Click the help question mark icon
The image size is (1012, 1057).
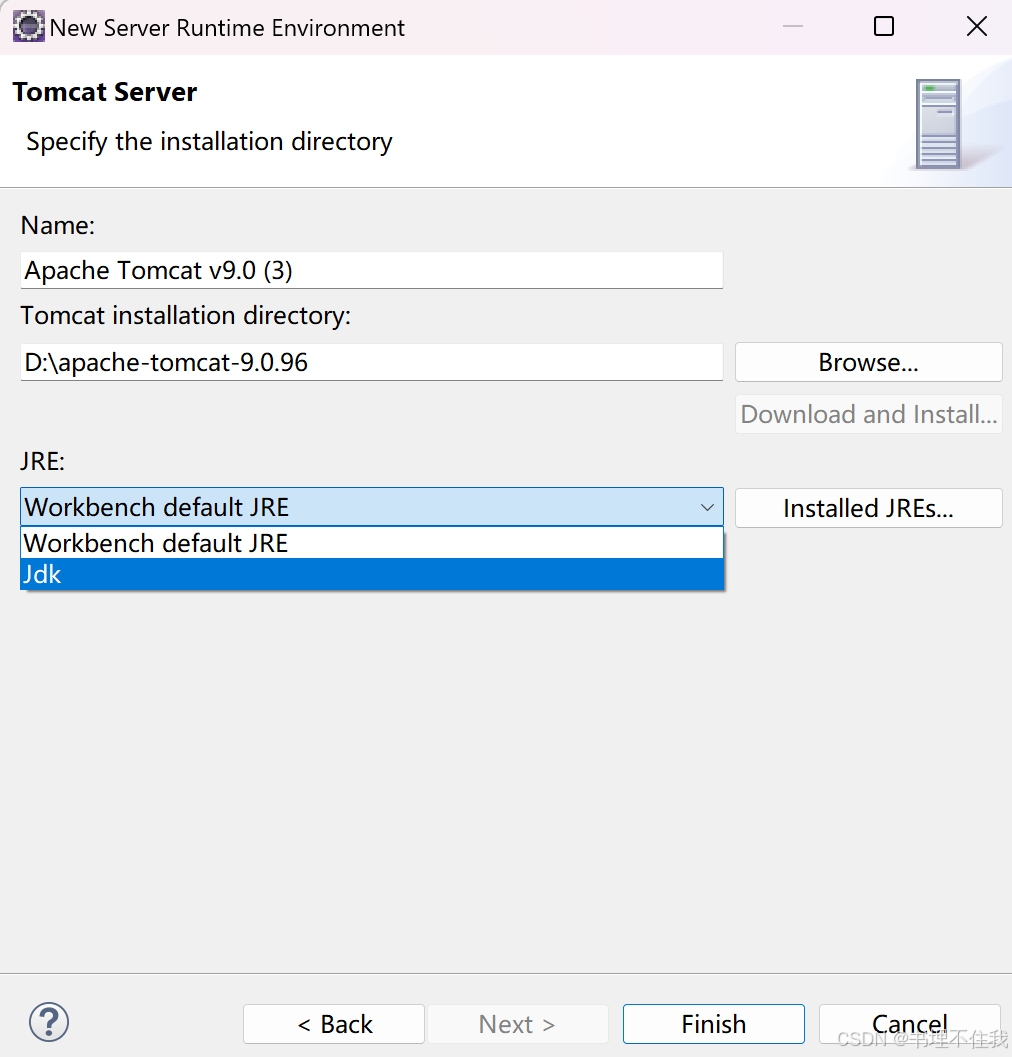click(49, 1022)
